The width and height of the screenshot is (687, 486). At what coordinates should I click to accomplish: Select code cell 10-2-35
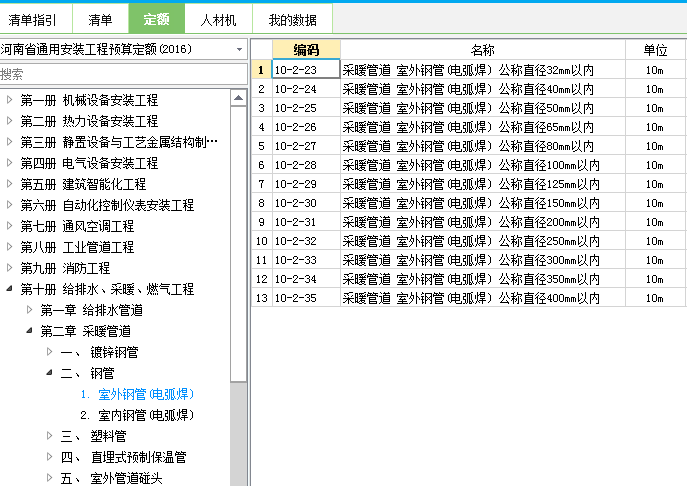click(x=306, y=298)
